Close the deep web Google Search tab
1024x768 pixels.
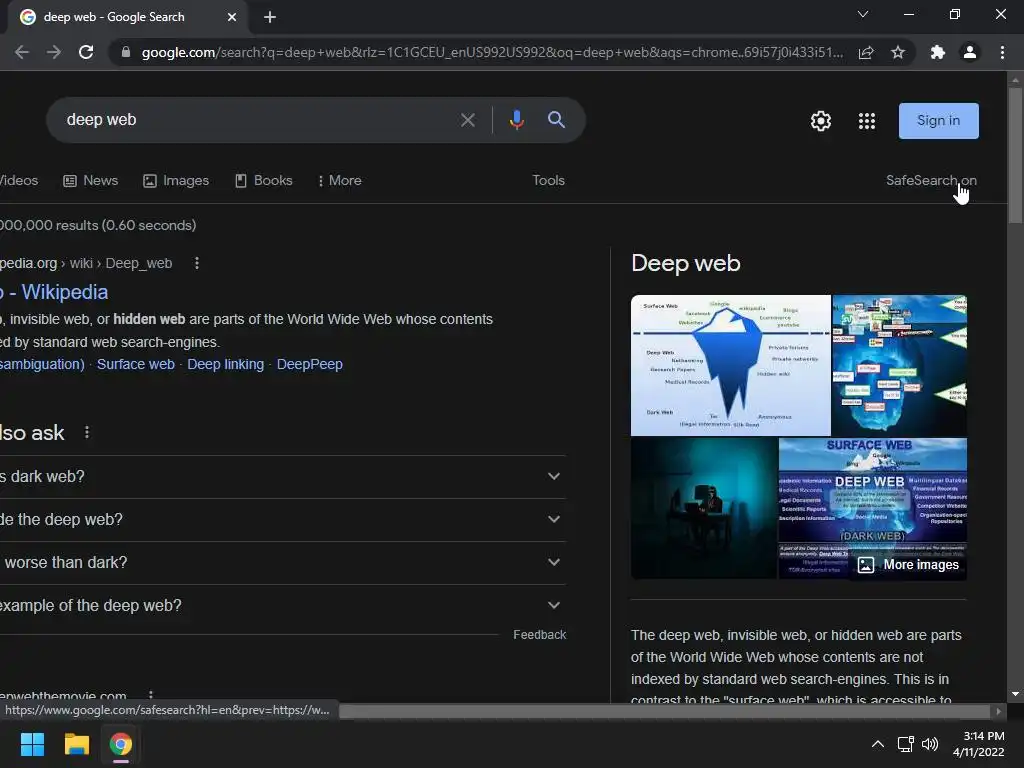[x=232, y=17]
